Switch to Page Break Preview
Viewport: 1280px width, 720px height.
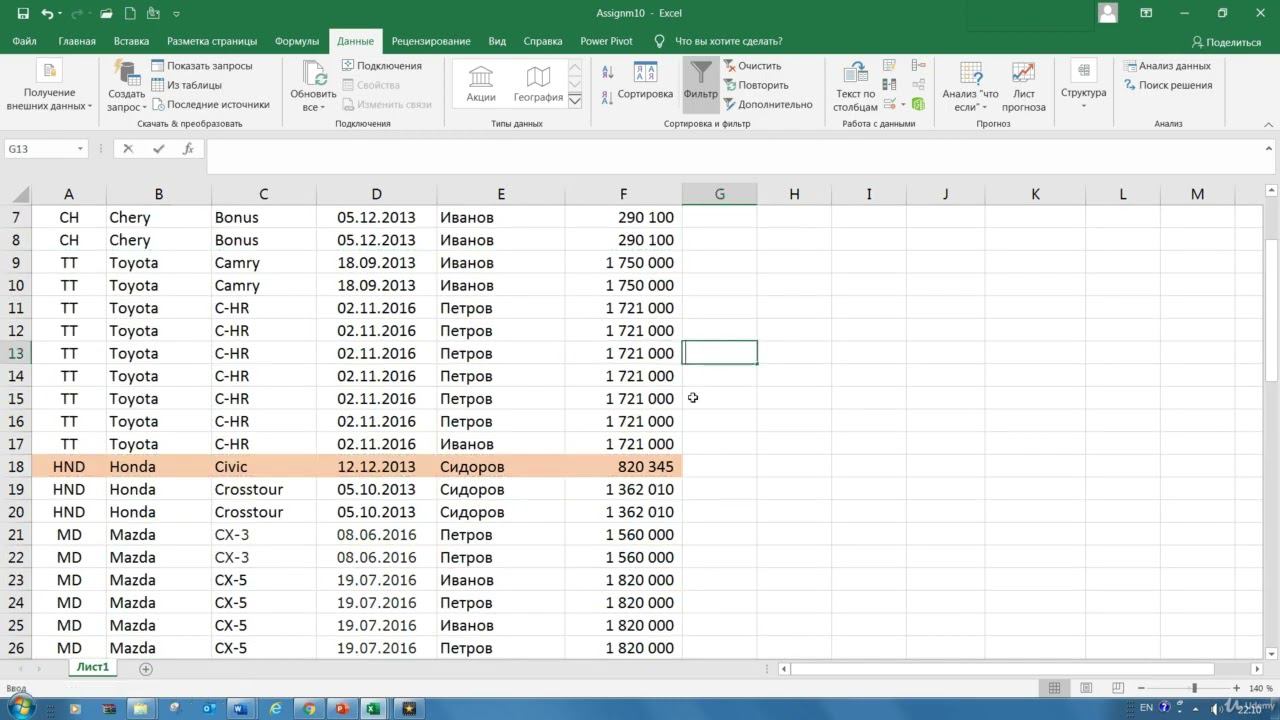click(x=1116, y=688)
